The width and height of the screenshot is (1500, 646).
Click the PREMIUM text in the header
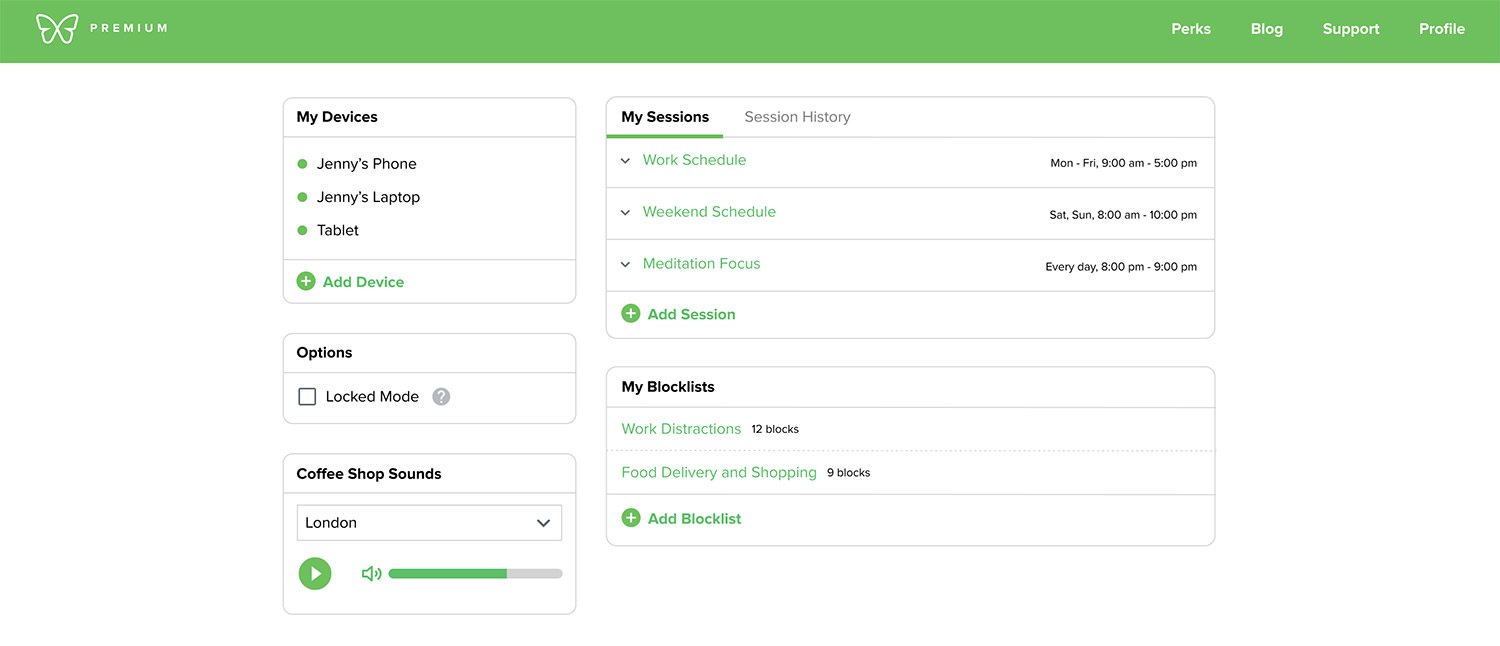tap(128, 28)
